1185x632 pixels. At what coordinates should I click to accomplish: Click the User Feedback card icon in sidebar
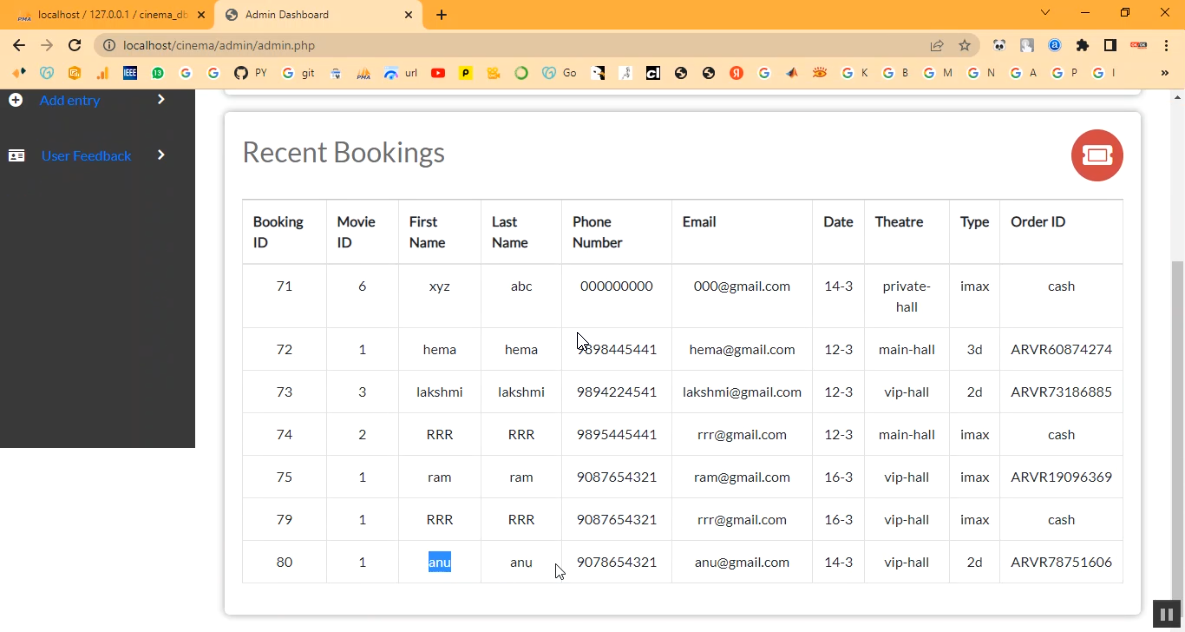pyautogui.click(x=16, y=156)
